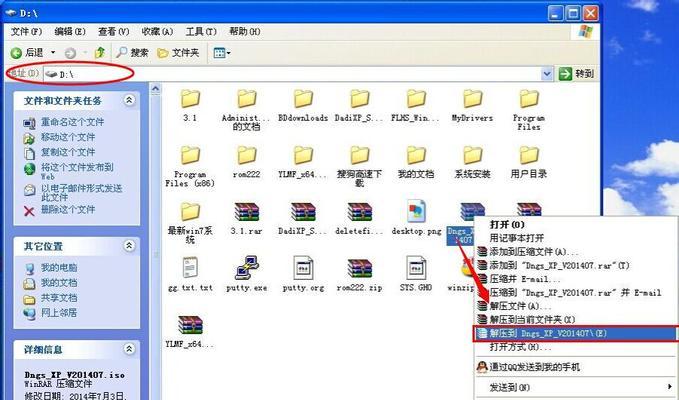Click the 后退 back button
The image size is (679, 400).
tap(27, 53)
